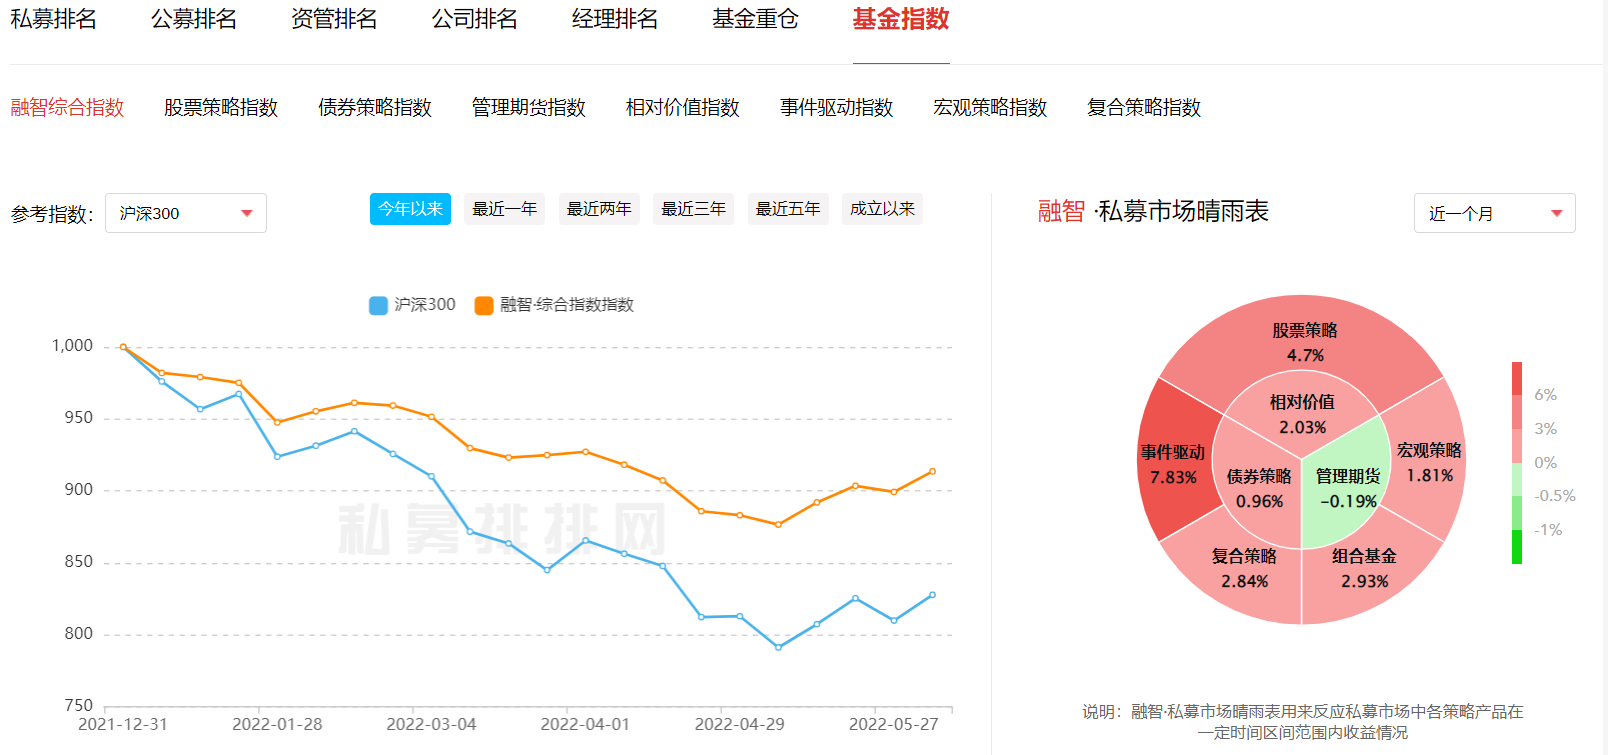Image resolution: width=1608 pixels, height=755 pixels.
Task: Switch to 事件驱动指数
Action: (x=837, y=107)
